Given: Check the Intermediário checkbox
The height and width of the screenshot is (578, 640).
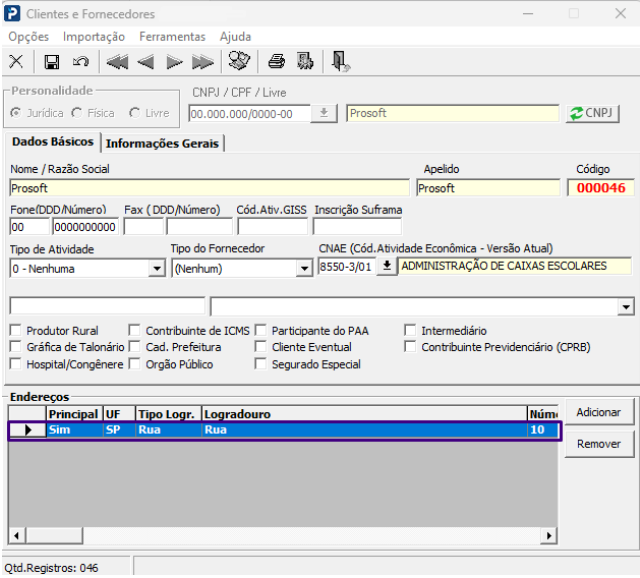Looking at the screenshot, I should pos(410,330).
